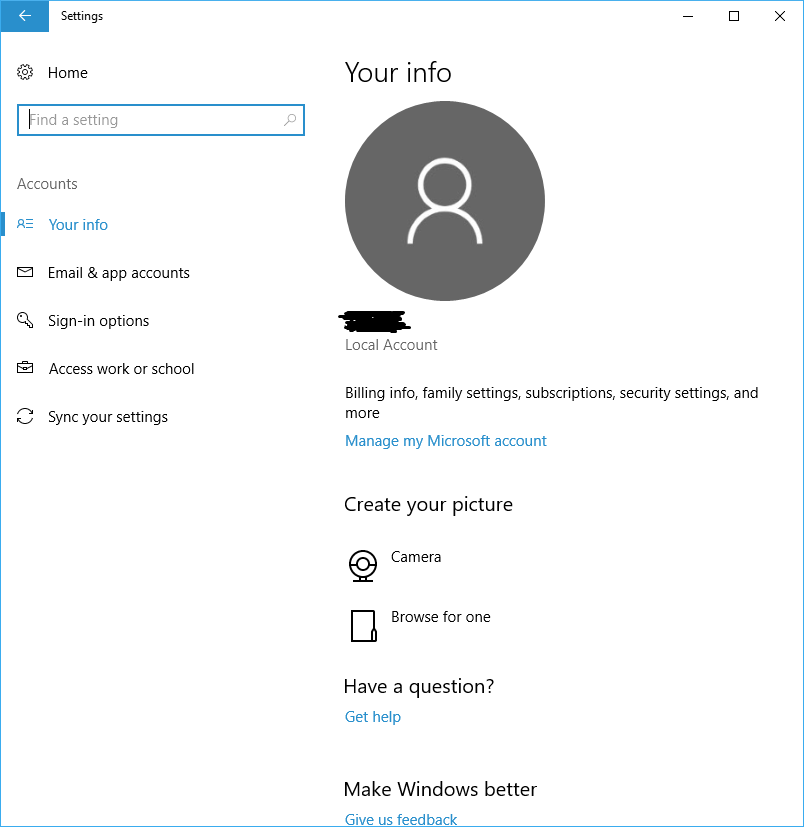Click the Home gear icon
804x827 pixels.
[x=25, y=72]
